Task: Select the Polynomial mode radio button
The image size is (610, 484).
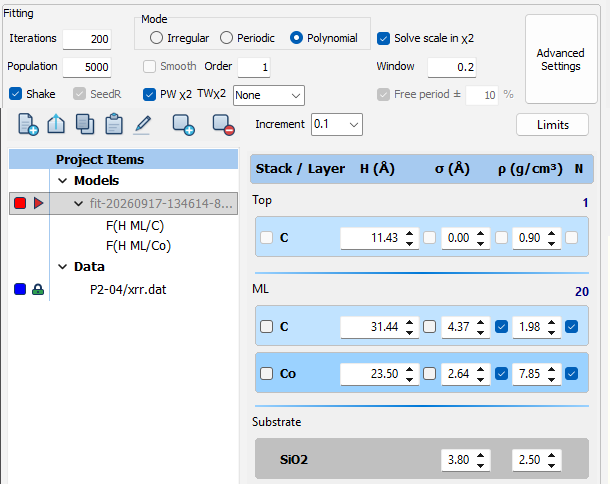Action: point(296,38)
